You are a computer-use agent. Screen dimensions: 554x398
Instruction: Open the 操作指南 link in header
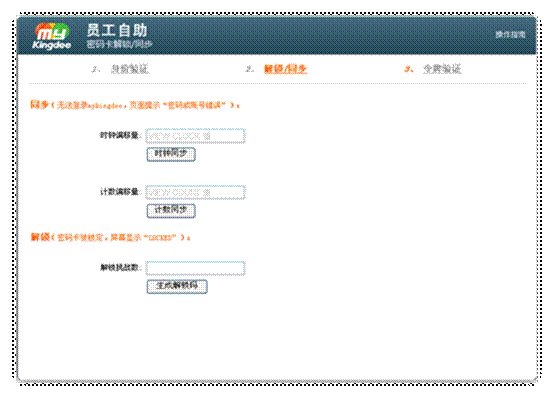click(510, 34)
